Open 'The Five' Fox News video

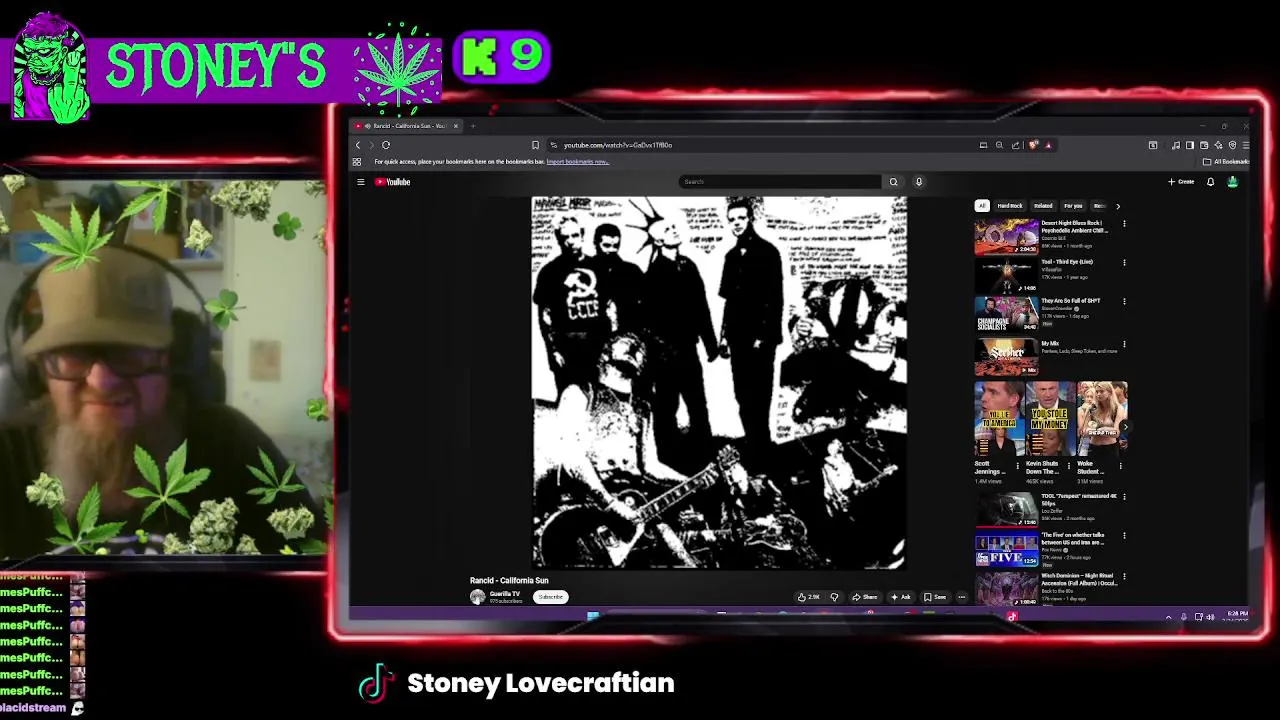(1006, 549)
